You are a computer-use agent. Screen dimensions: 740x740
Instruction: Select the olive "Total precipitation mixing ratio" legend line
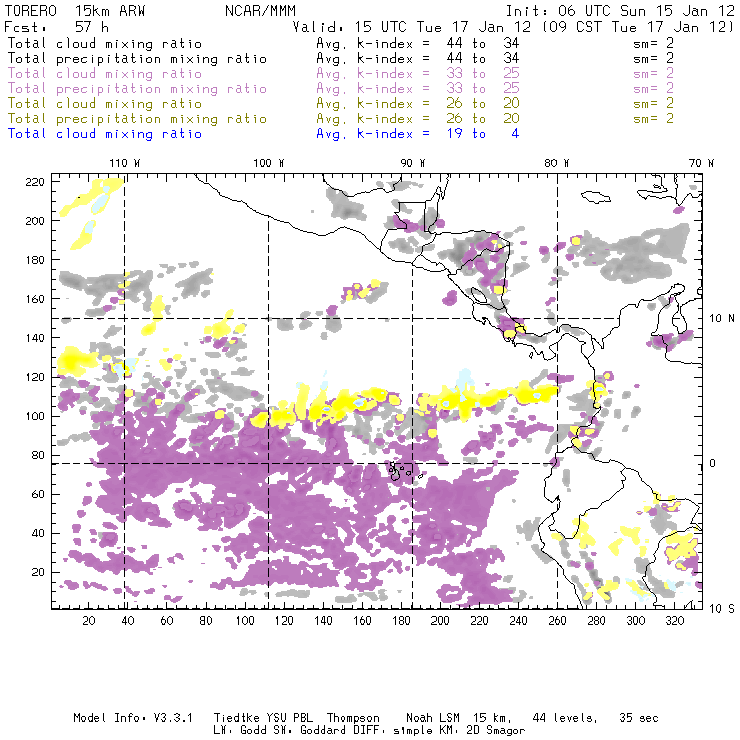137,119
